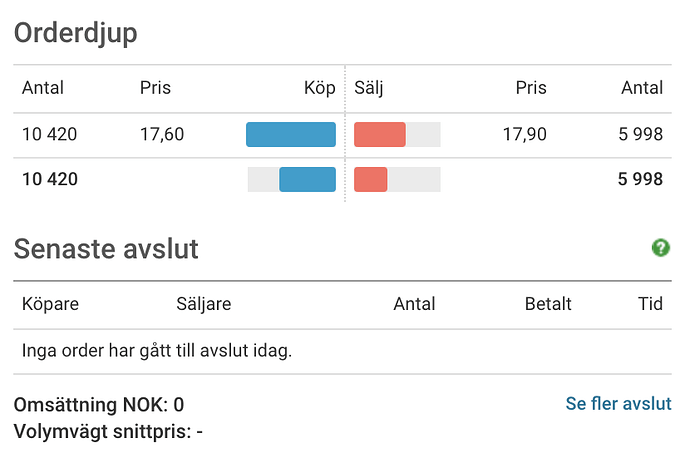The height and width of the screenshot is (463, 690).
Task: Click the Betalt column header
Action: click(x=548, y=304)
